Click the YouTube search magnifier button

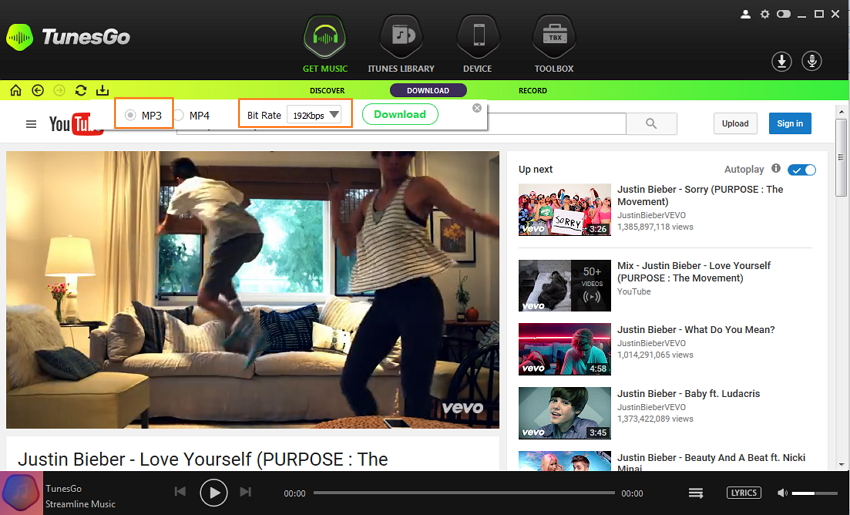click(x=652, y=124)
